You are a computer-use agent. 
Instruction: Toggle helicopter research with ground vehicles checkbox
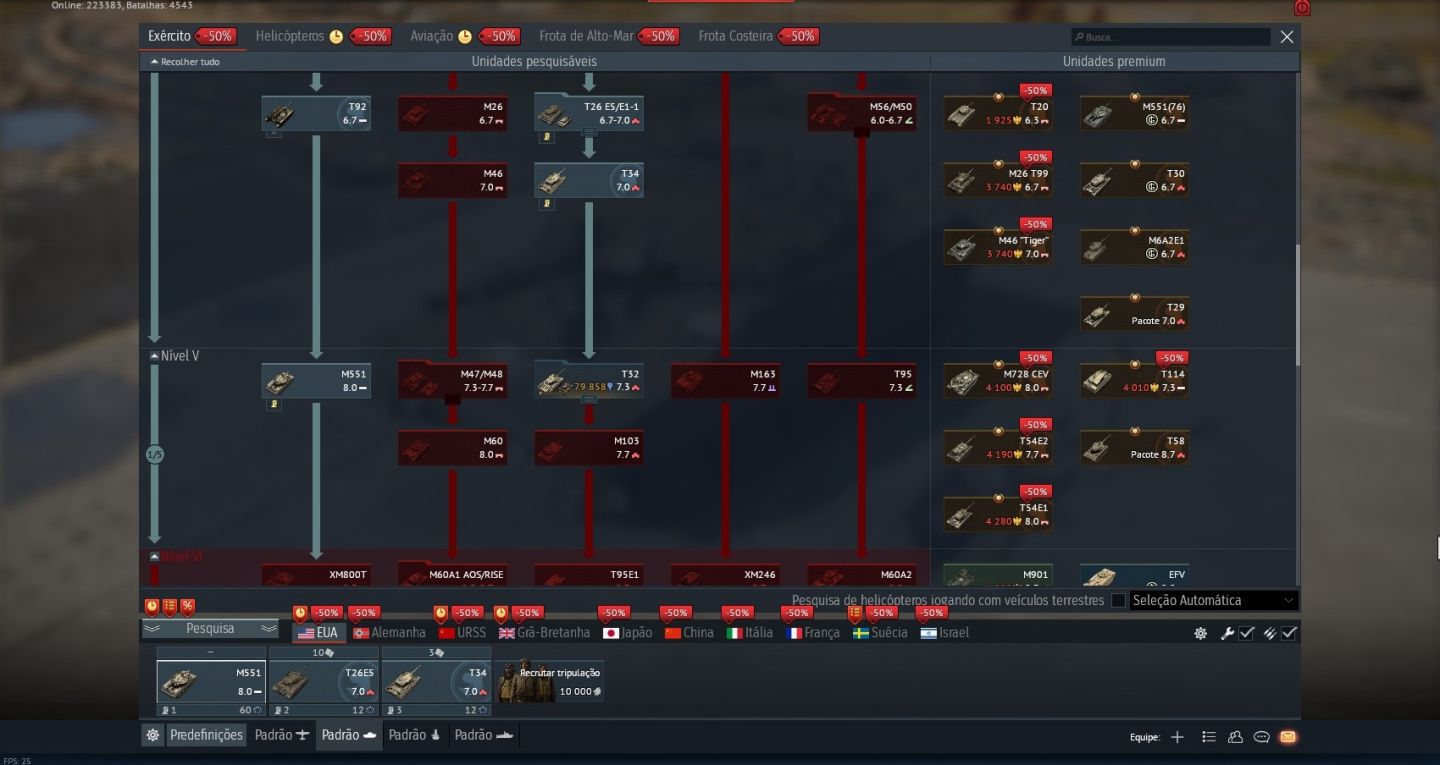click(1118, 601)
